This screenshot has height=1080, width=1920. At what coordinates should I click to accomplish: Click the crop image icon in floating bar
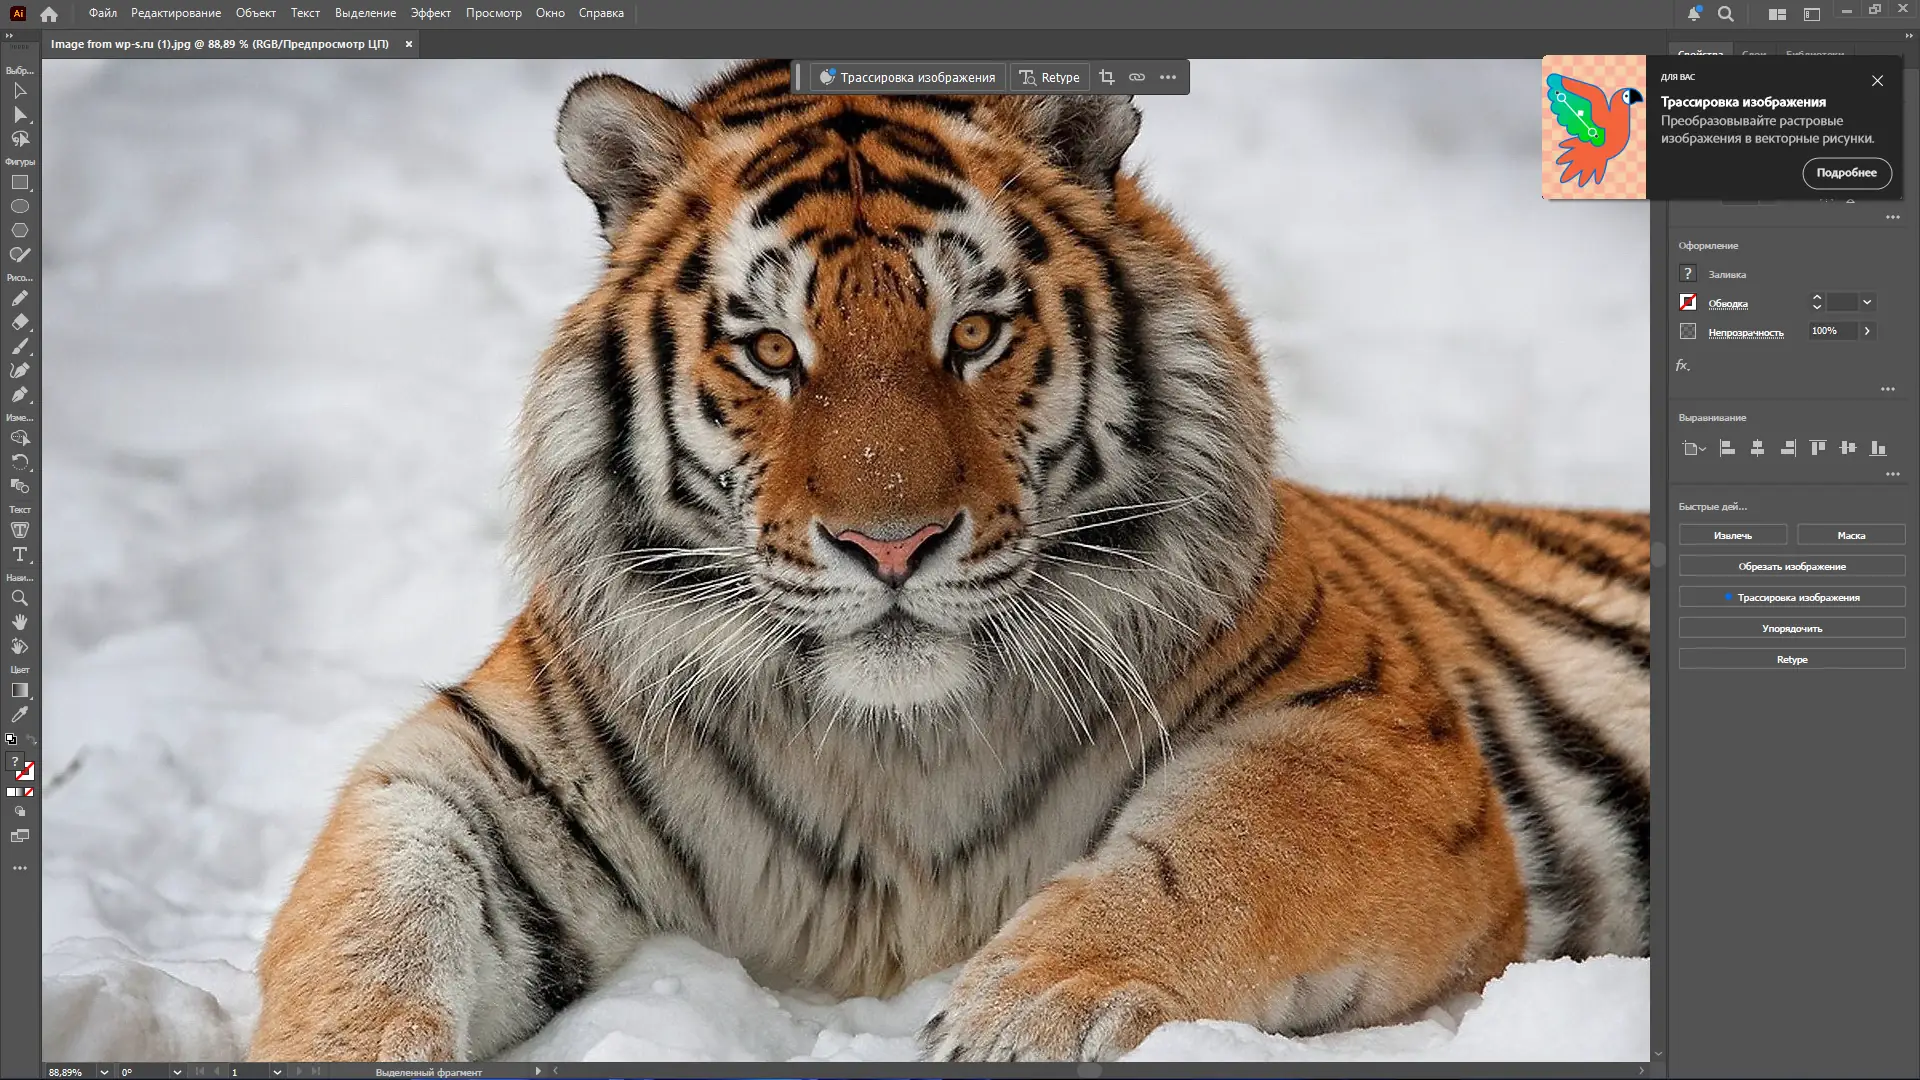[x=1106, y=77]
